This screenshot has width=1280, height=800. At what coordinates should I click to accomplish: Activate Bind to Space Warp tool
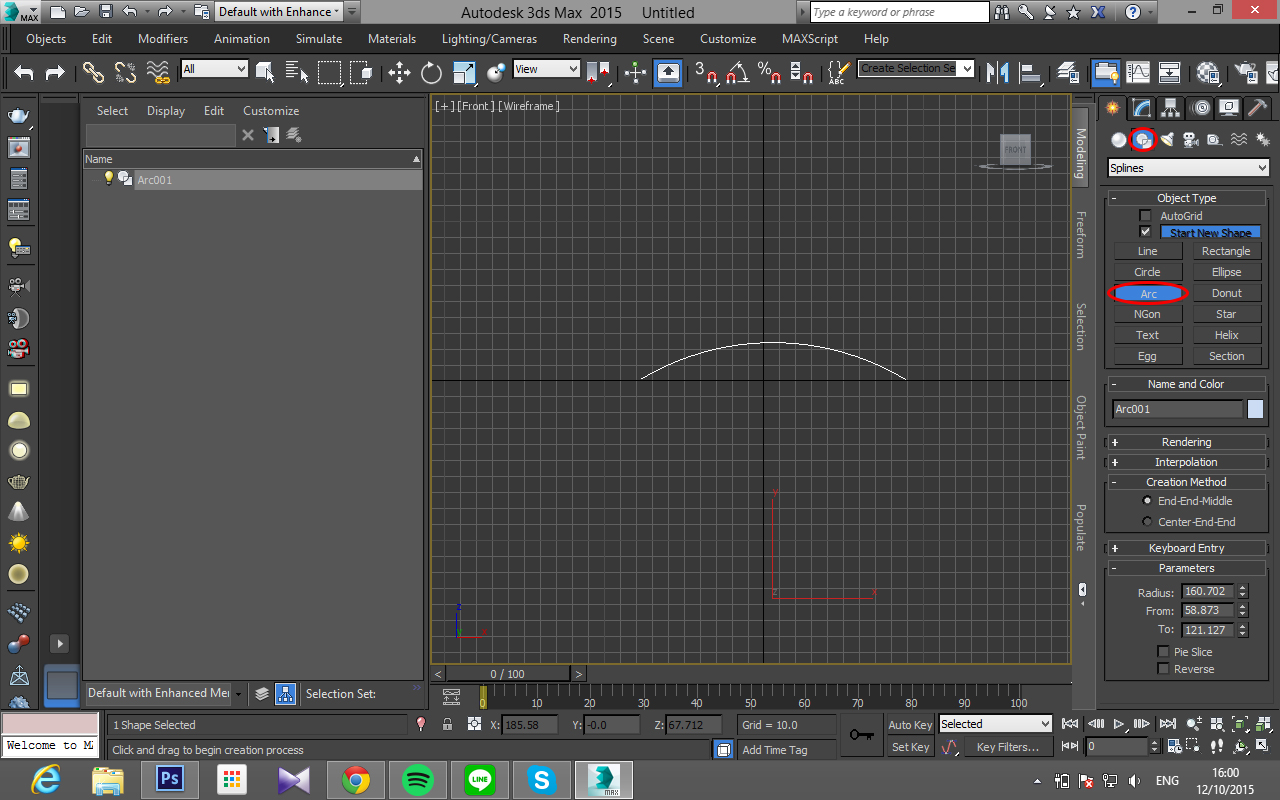coord(158,72)
